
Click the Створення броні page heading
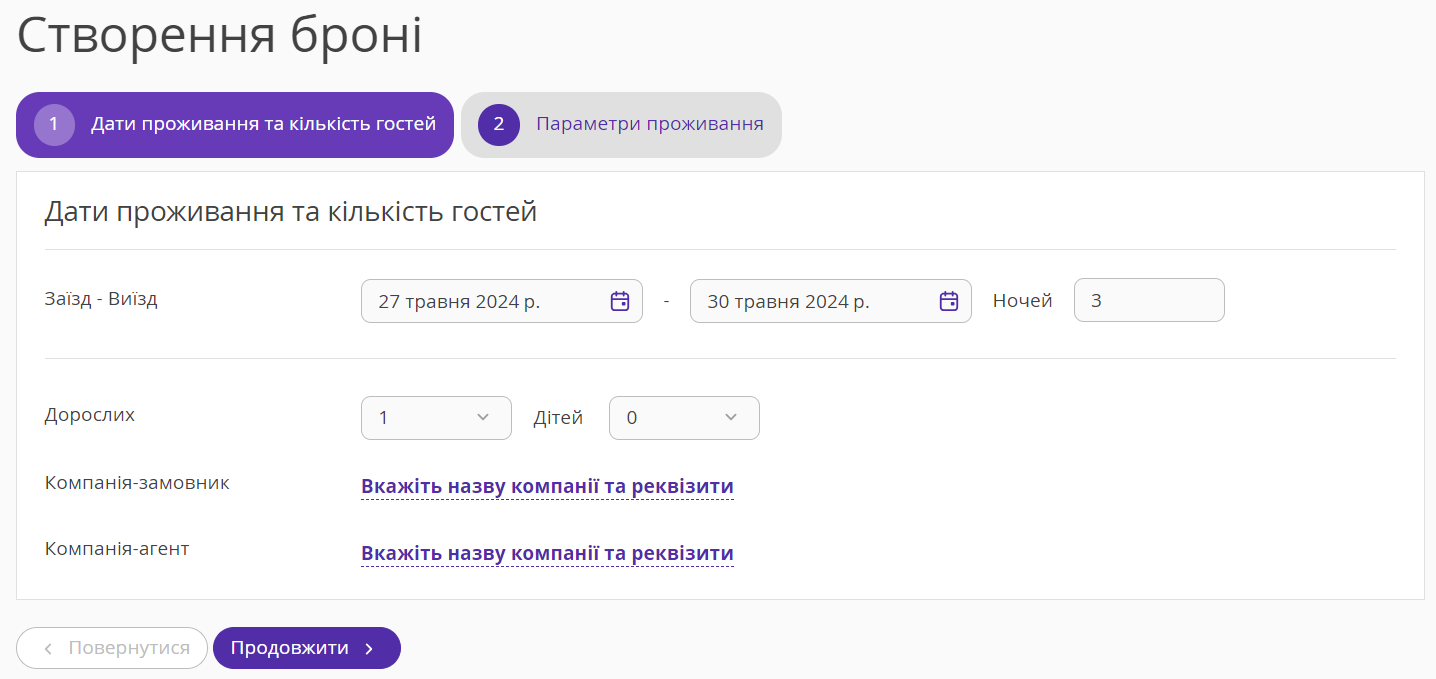coord(220,36)
